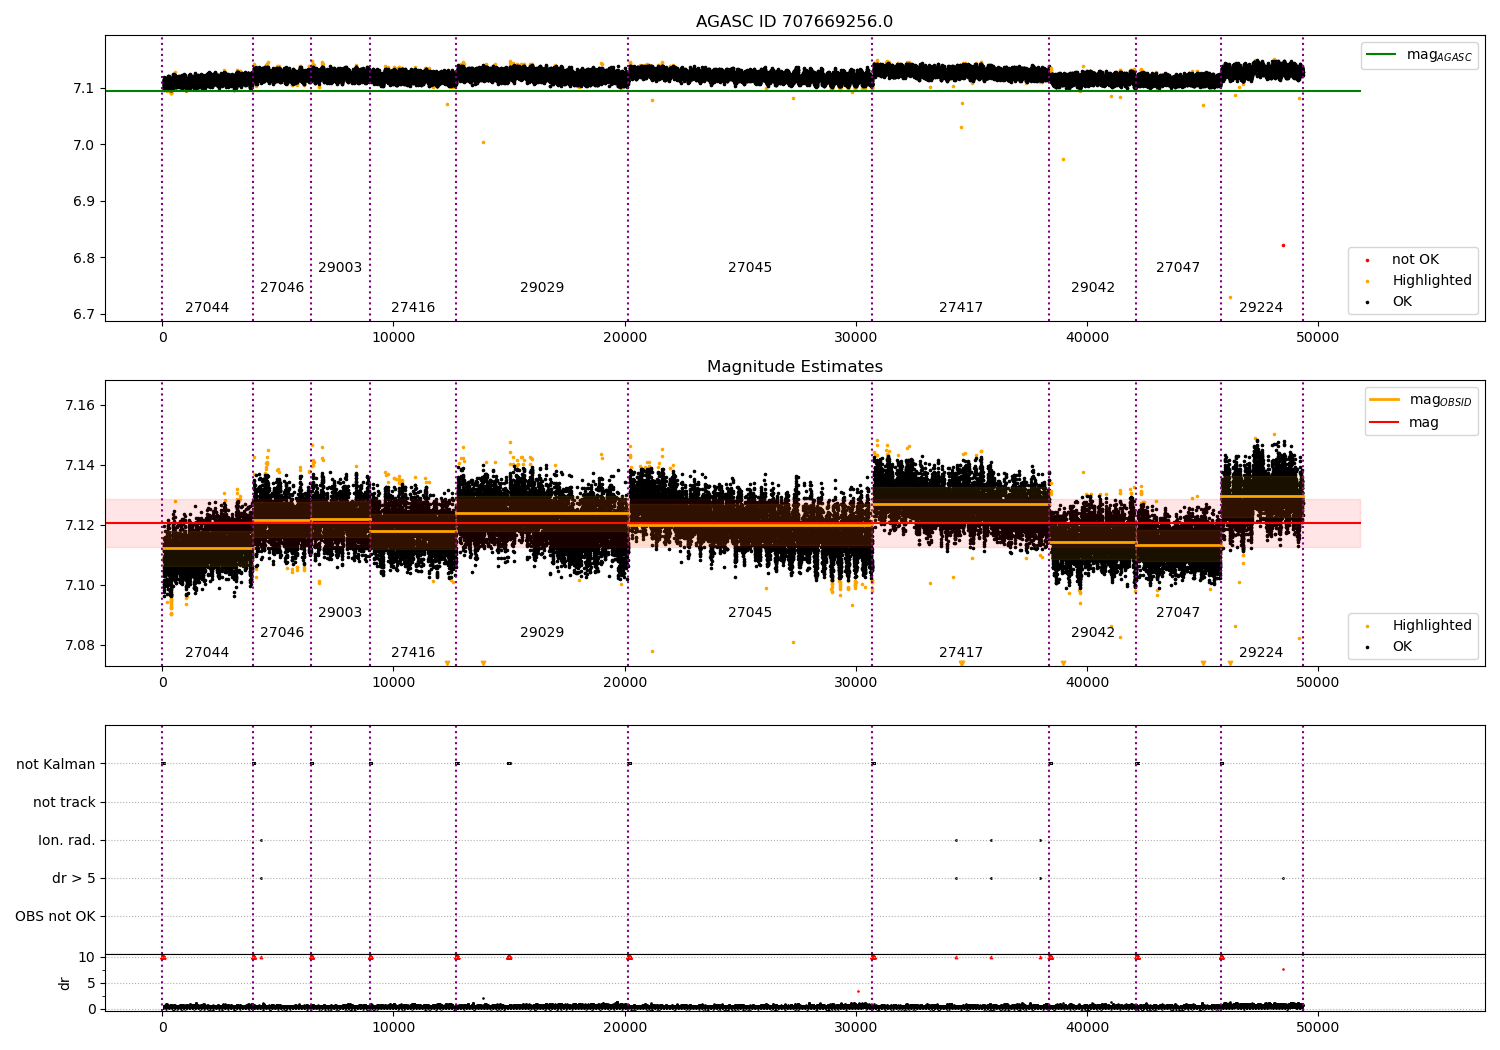
Task: Click OBSID label 27044 in the top plot
Action: (207, 308)
